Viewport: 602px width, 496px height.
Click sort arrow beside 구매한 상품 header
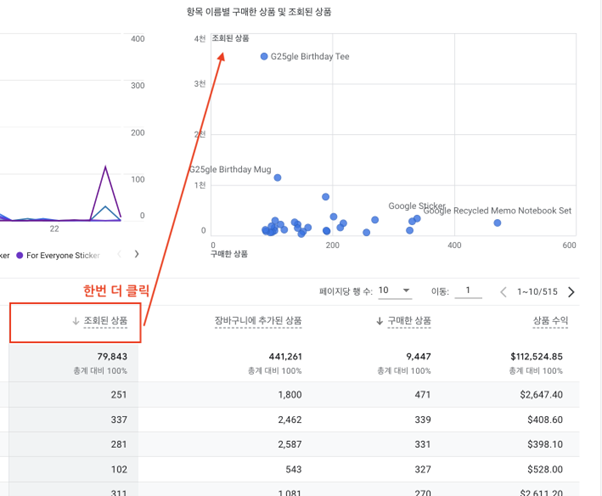pos(379,321)
